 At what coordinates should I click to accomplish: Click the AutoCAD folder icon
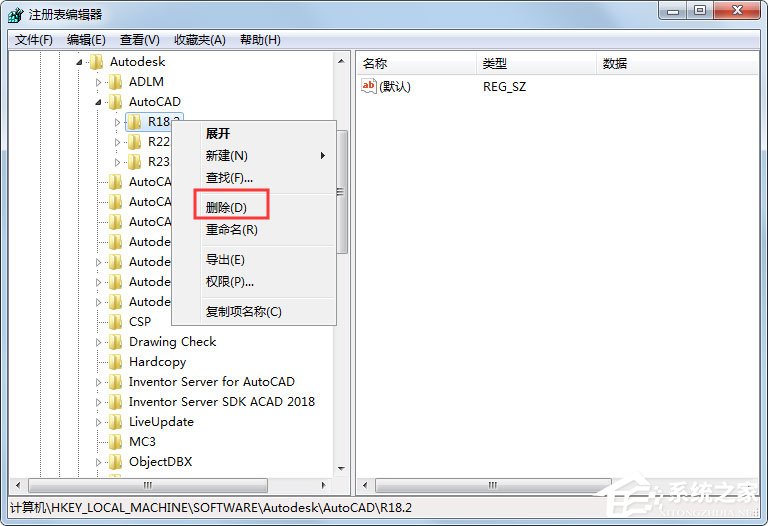(x=116, y=102)
